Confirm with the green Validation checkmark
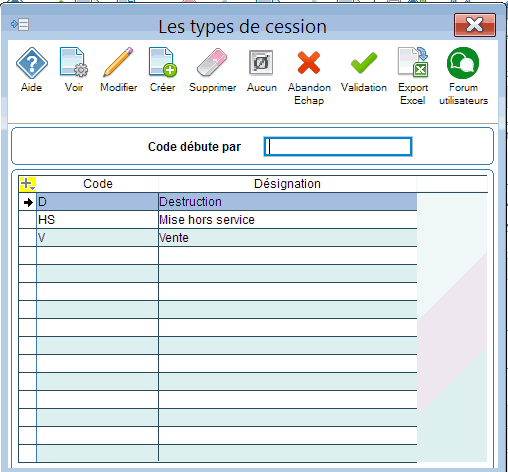This screenshot has width=508, height=472. click(364, 63)
